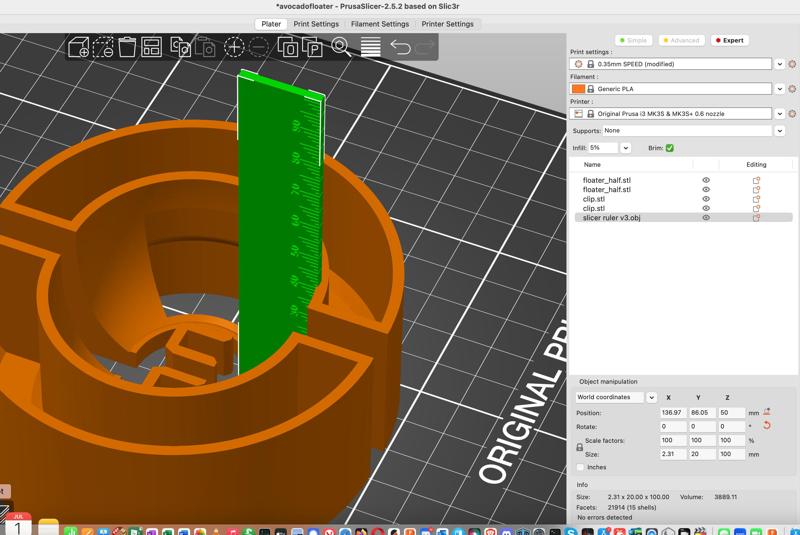Viewport: 800px width, 535px height.
Task: Click the scale lock padlock icon
Action: point(580,447)
